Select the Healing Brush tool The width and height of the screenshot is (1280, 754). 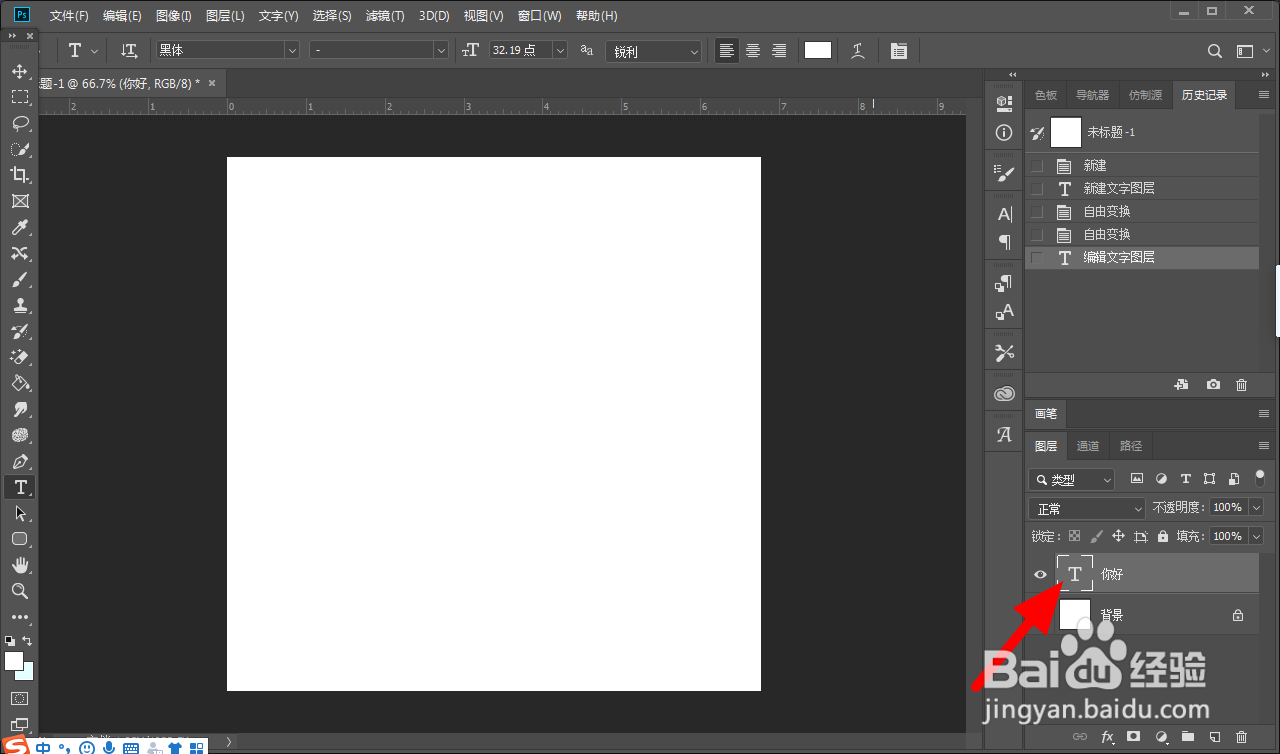[x=19, y=253]
